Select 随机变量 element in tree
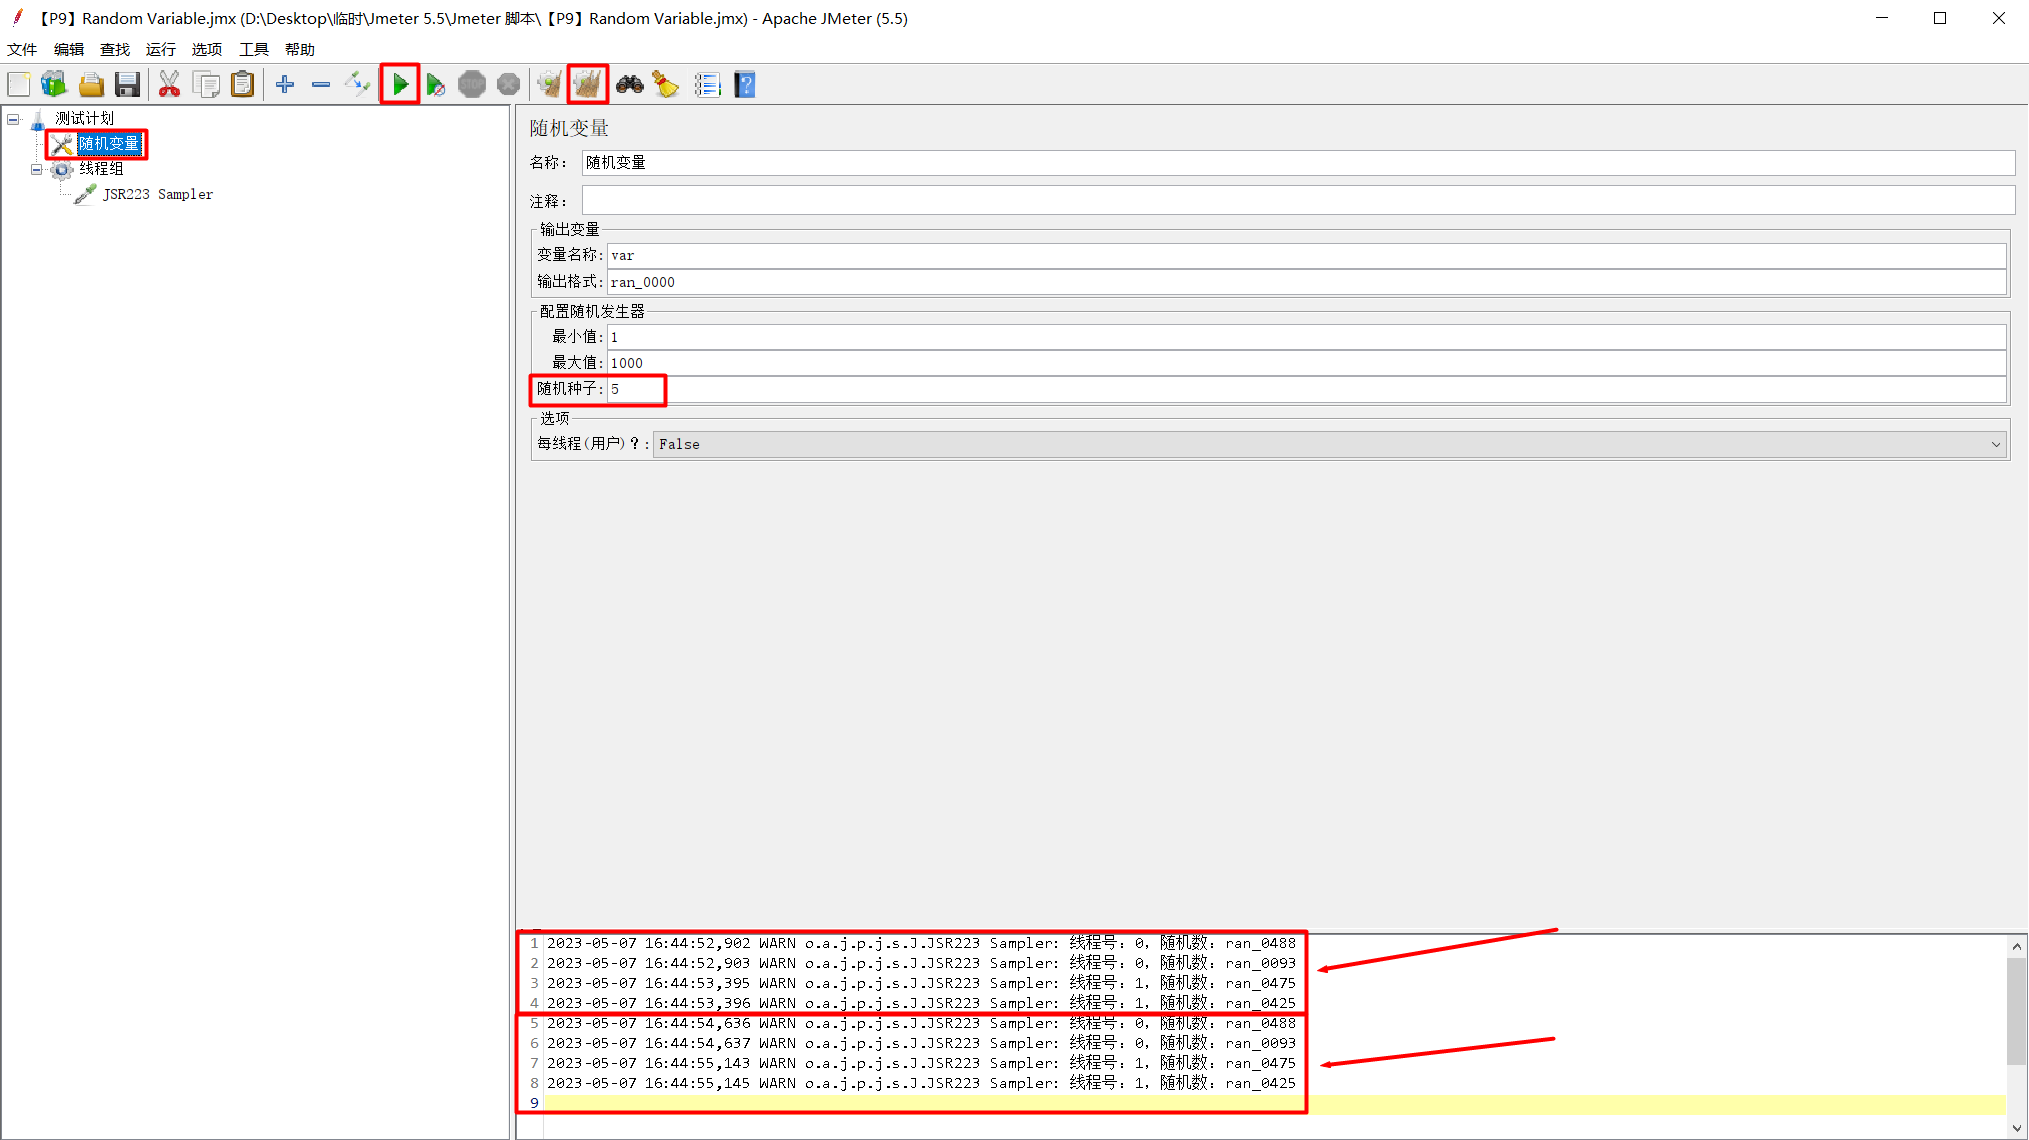 click(x=109, y=144)
